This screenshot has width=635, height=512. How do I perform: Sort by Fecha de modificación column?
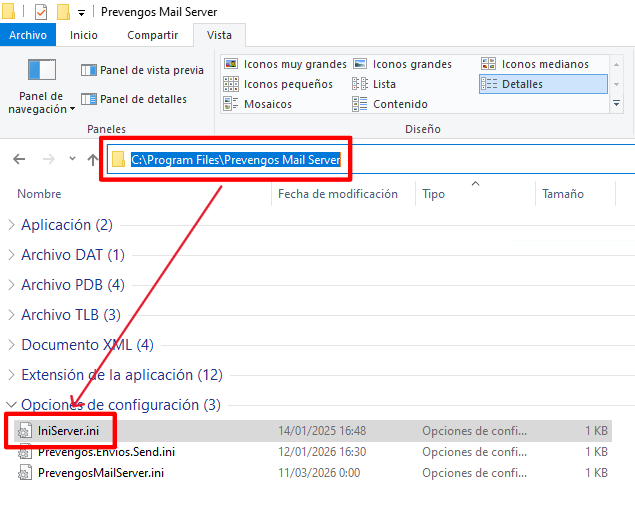point(337,194)
